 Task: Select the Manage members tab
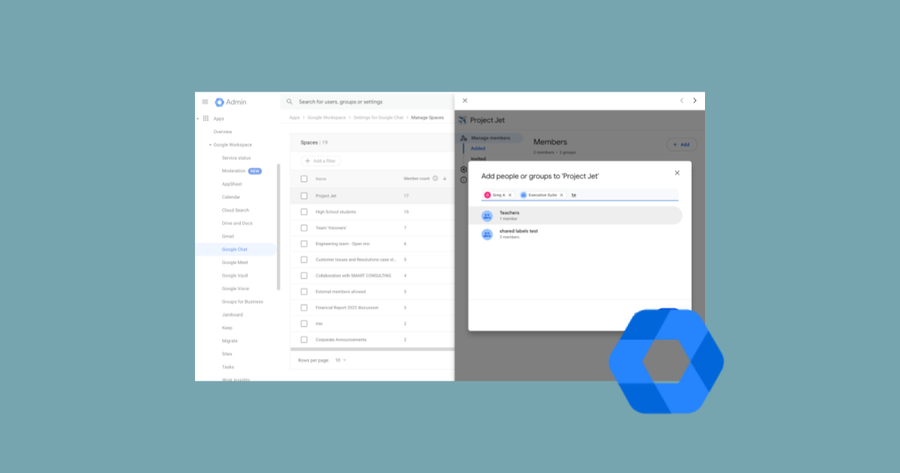(490, 138)
